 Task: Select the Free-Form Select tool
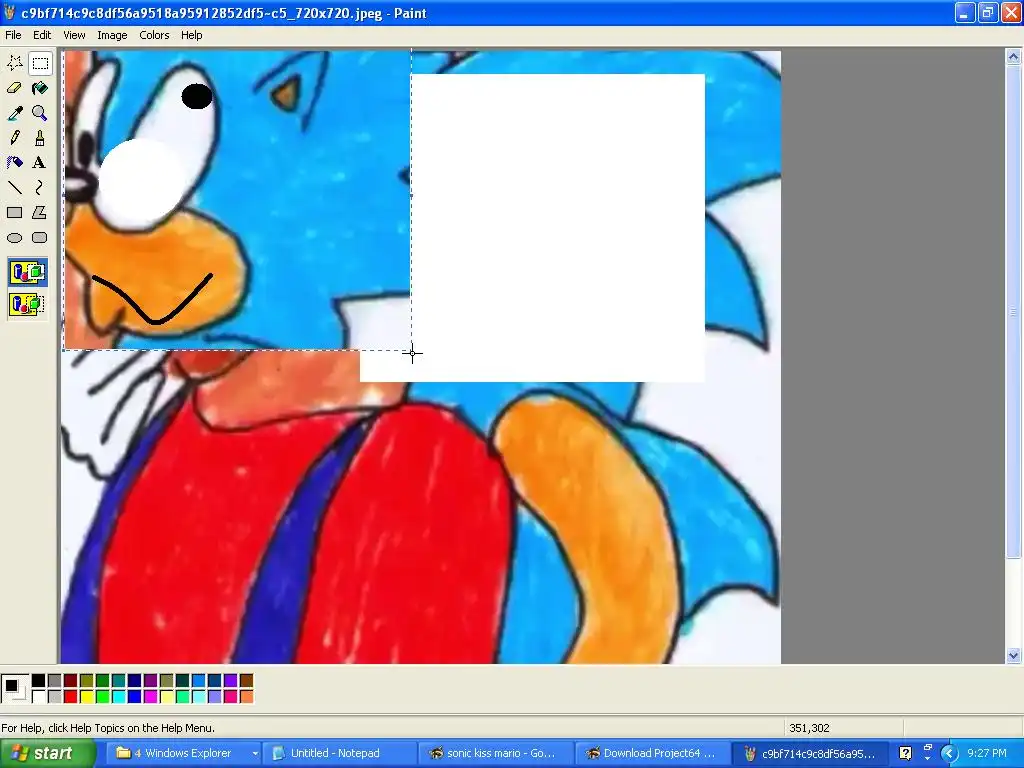14,63
